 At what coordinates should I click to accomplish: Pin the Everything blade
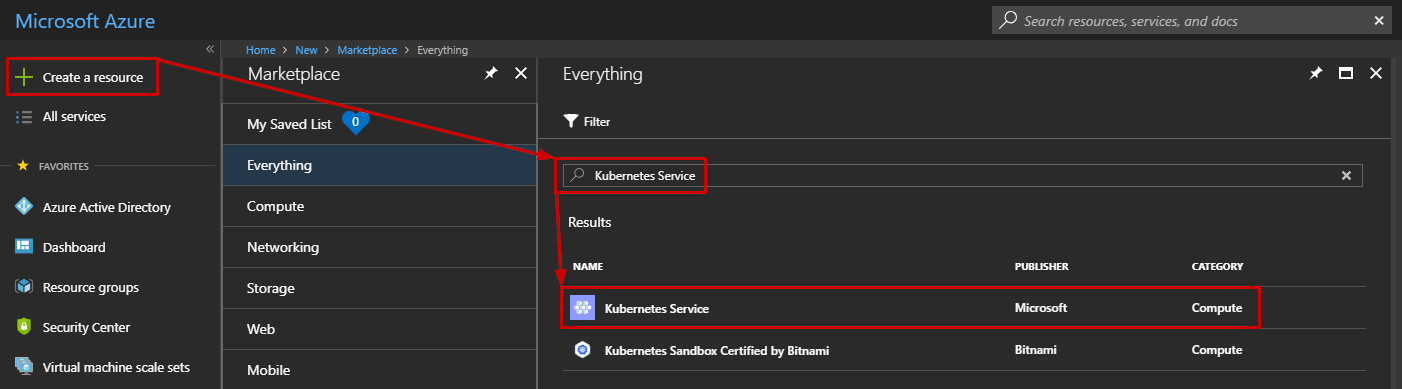(1316, 74)
